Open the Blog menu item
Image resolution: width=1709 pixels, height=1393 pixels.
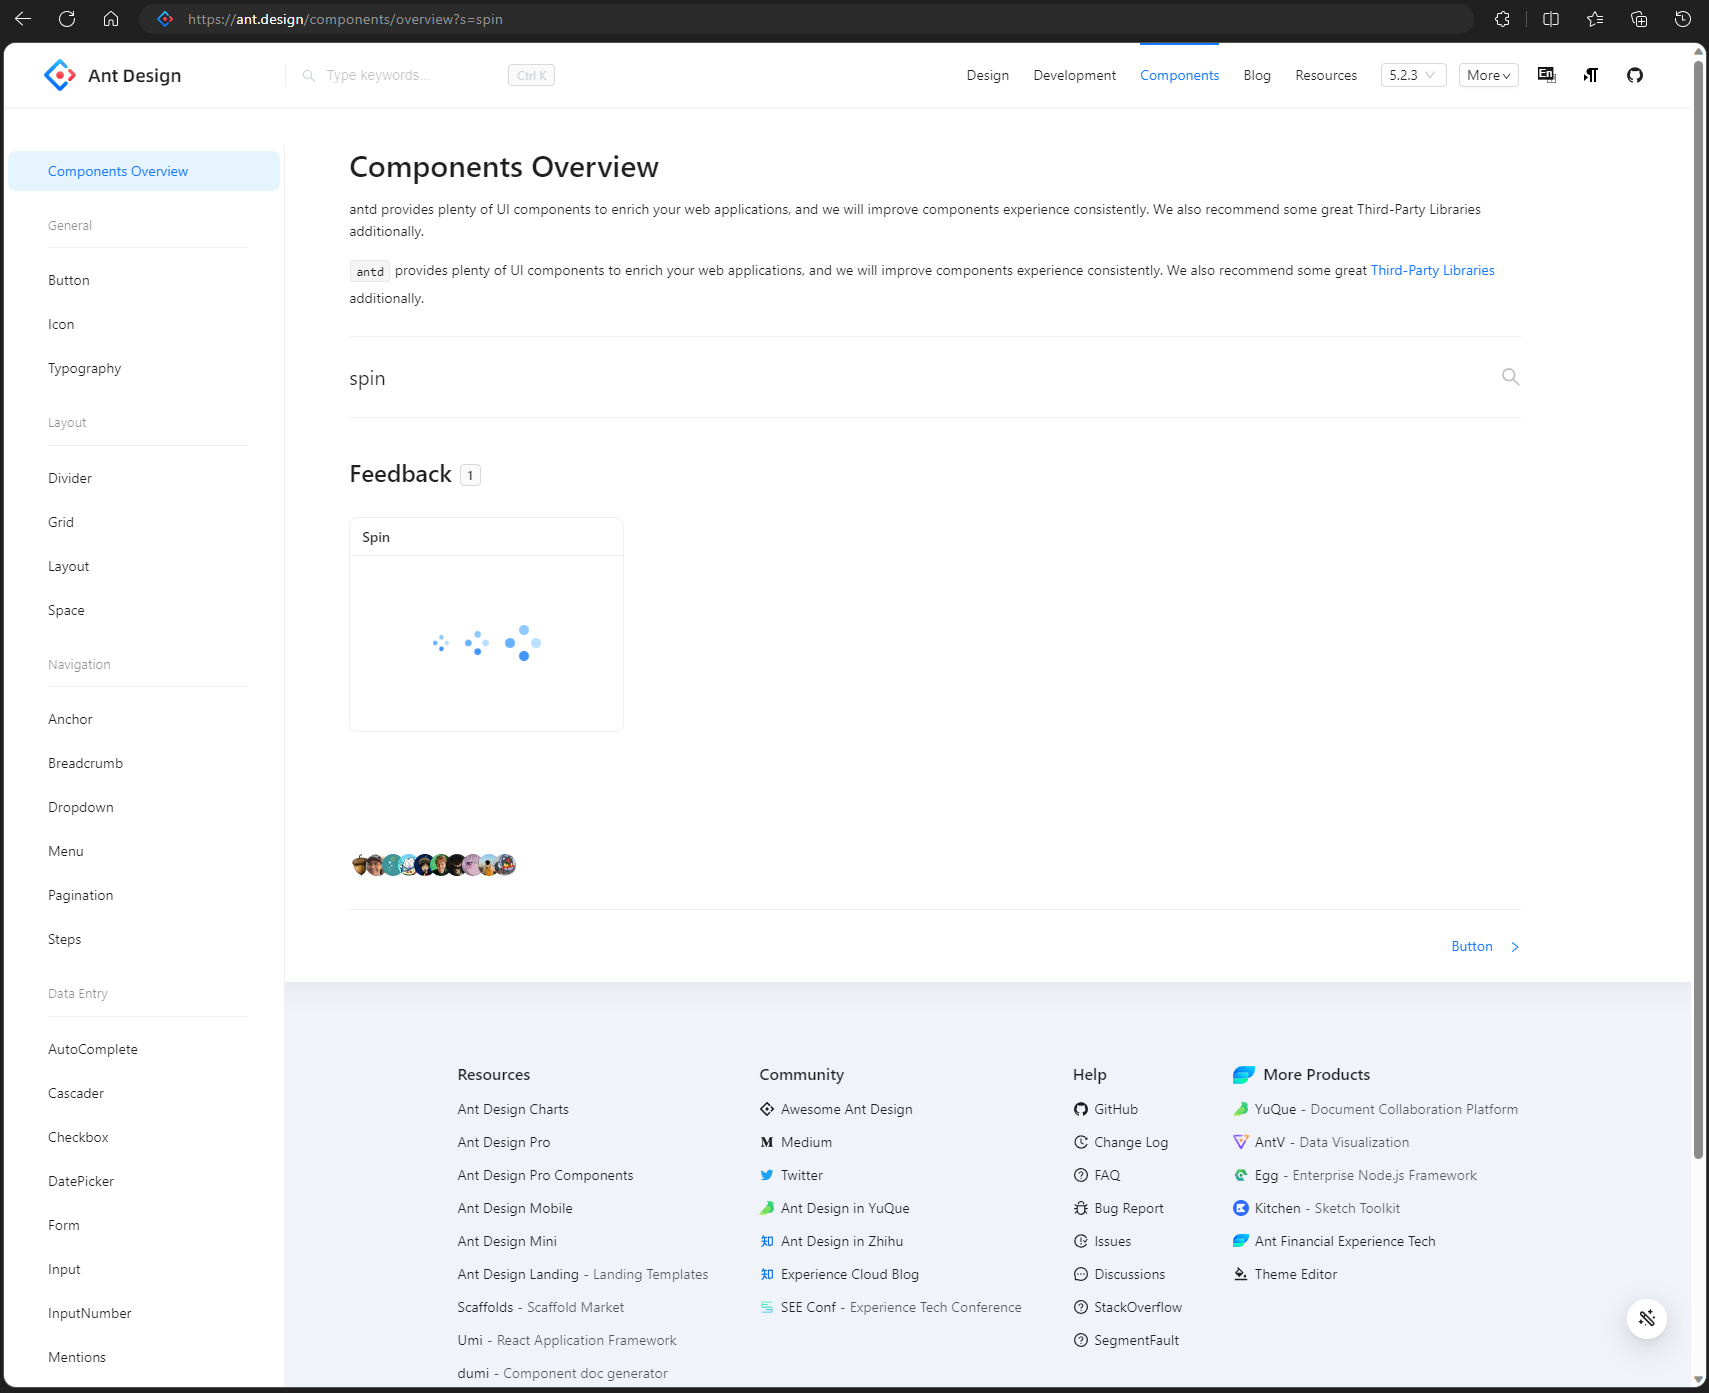point(1256,75)
